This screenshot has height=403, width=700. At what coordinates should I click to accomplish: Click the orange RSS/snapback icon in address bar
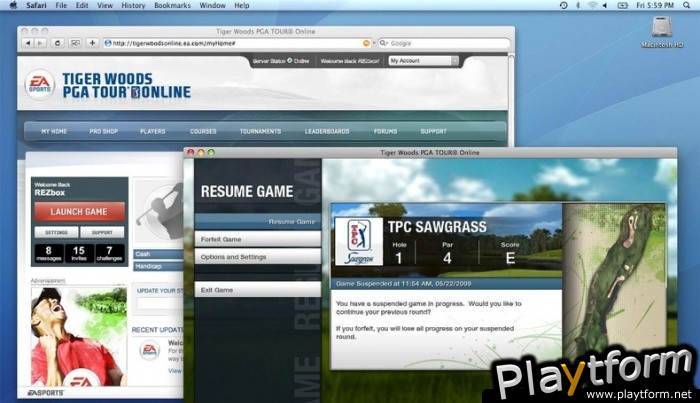(366, 43)
